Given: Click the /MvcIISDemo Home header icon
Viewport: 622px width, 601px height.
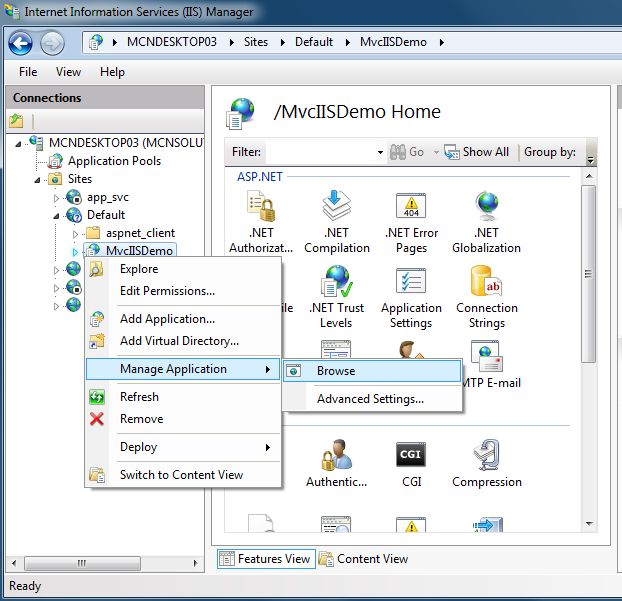Looking at the screenshot, I should pos(240,113).
